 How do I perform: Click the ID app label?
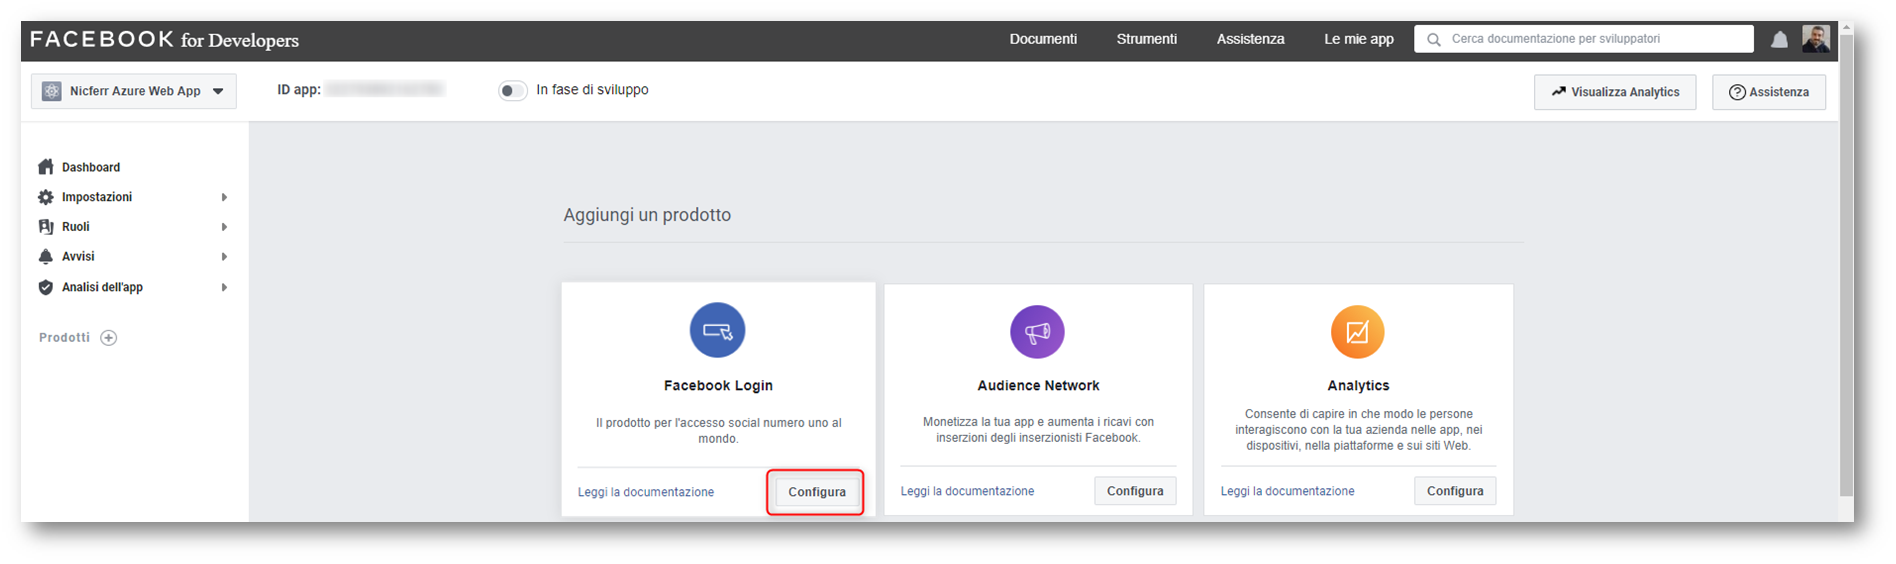(x=299, y=90)
